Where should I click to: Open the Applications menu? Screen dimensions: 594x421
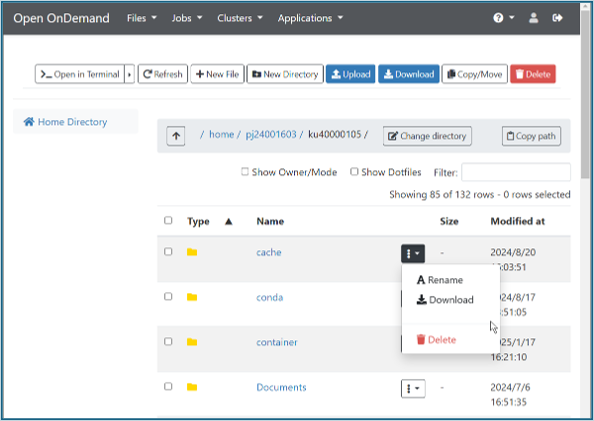click(x=310, y=18)
